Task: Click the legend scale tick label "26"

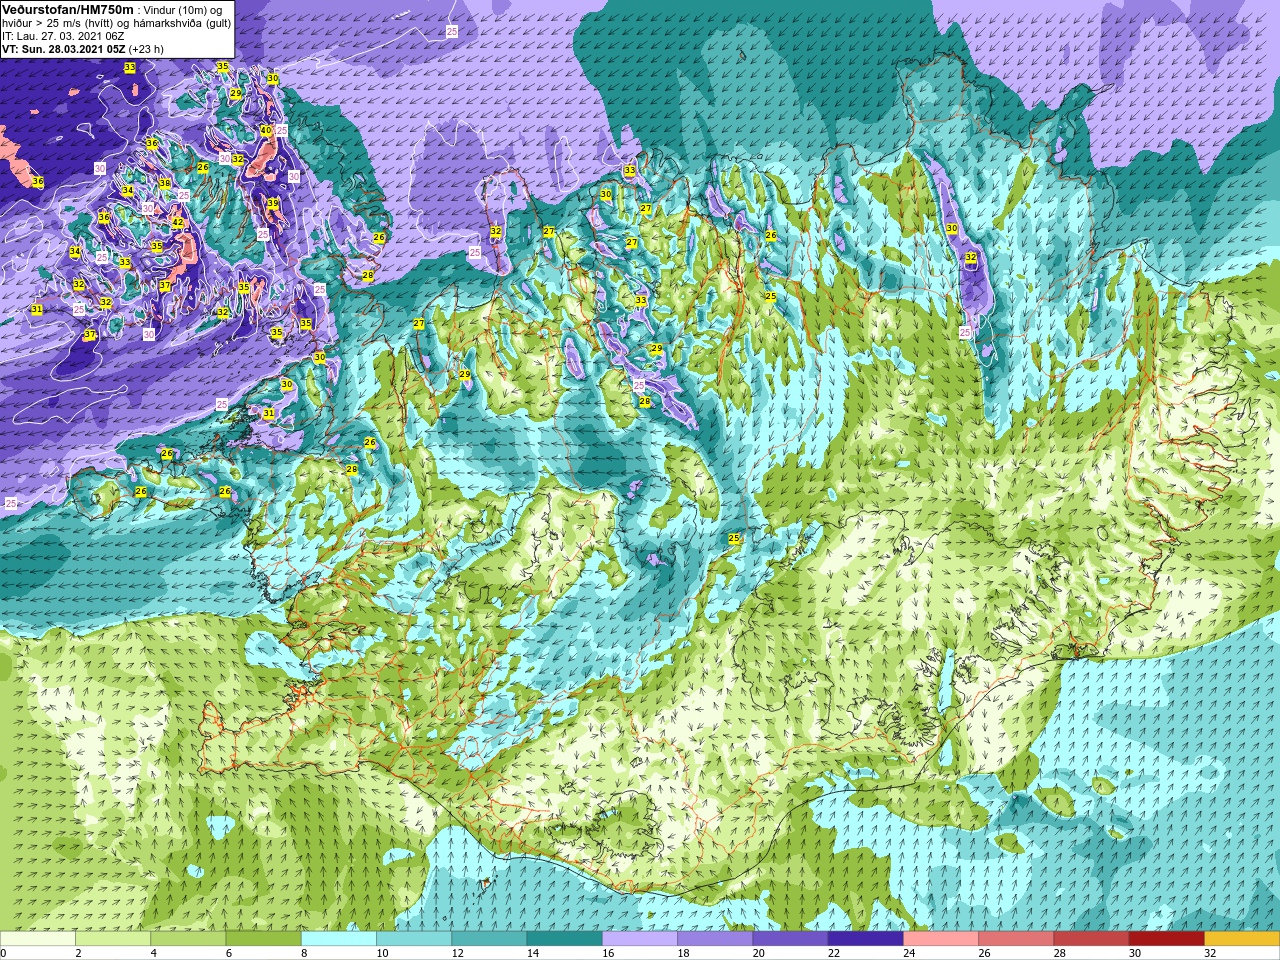Action: tap(984, 953)
